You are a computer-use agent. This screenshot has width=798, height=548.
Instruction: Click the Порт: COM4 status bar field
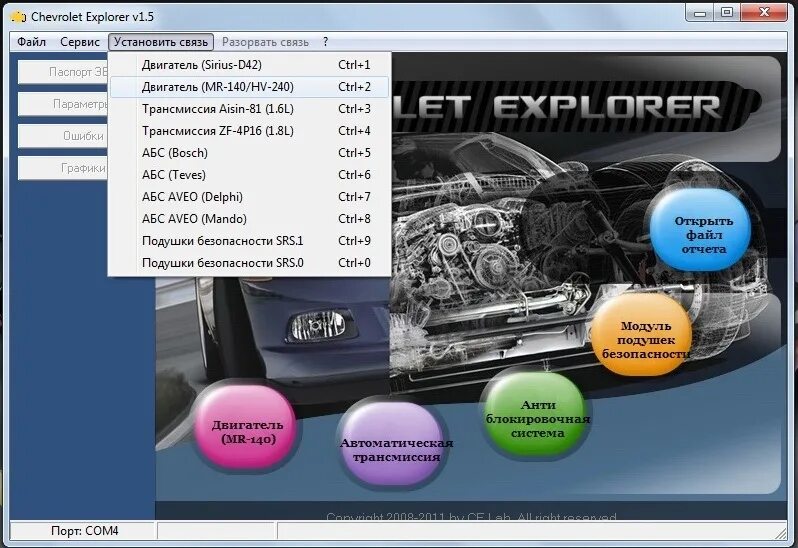83,531
